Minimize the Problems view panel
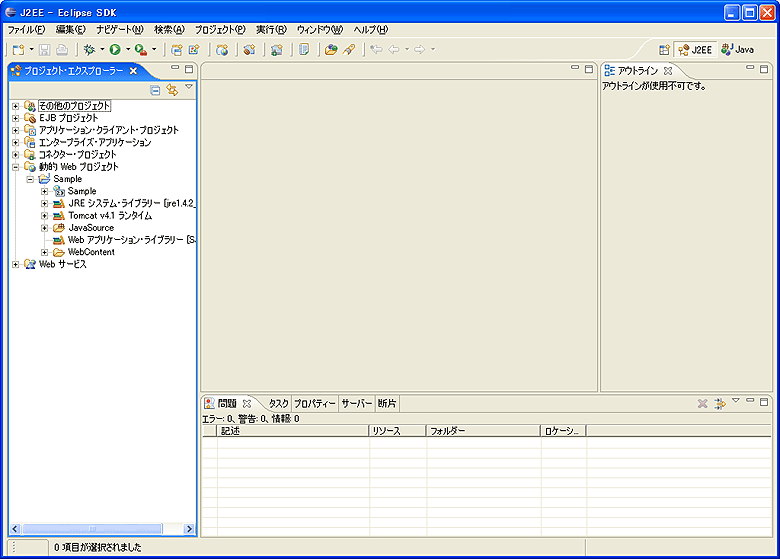 point(750,400)
